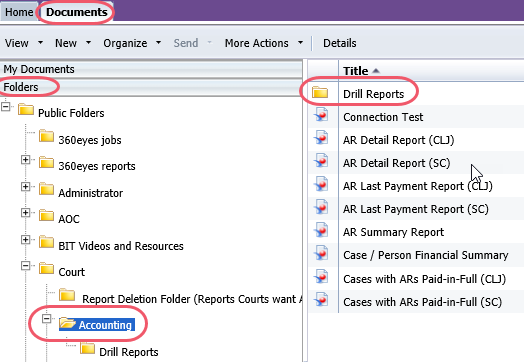
Task: Click Drill Reports folder icon in tree
Action: [x=88, y=348]
